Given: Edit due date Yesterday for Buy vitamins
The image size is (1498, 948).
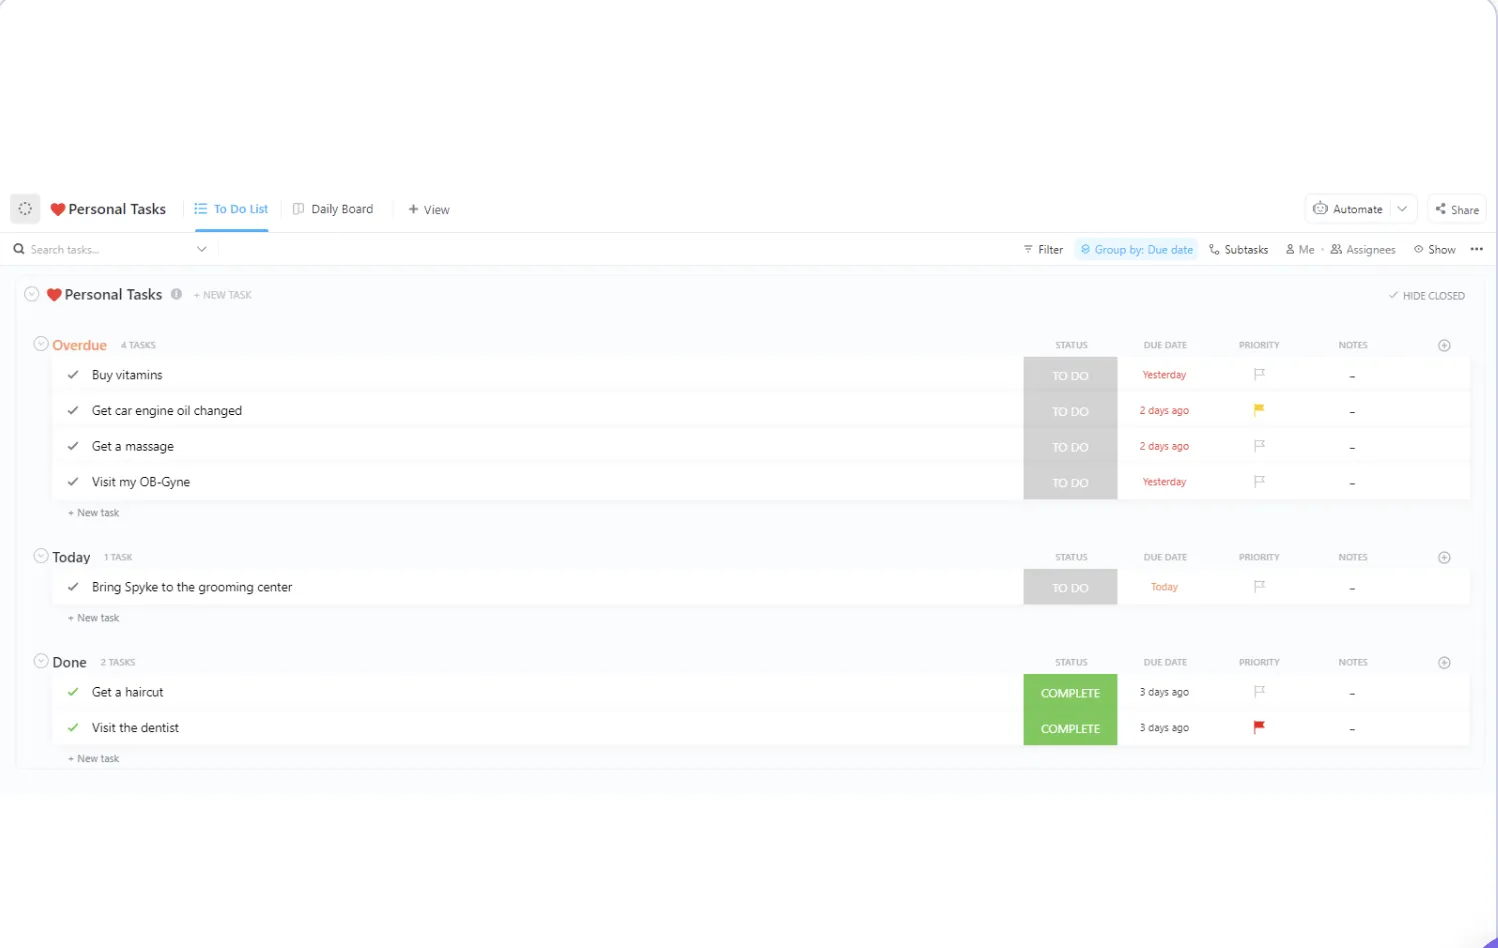Looking at the screenshot, I should pyautogui.click(x=1164, y=375).
